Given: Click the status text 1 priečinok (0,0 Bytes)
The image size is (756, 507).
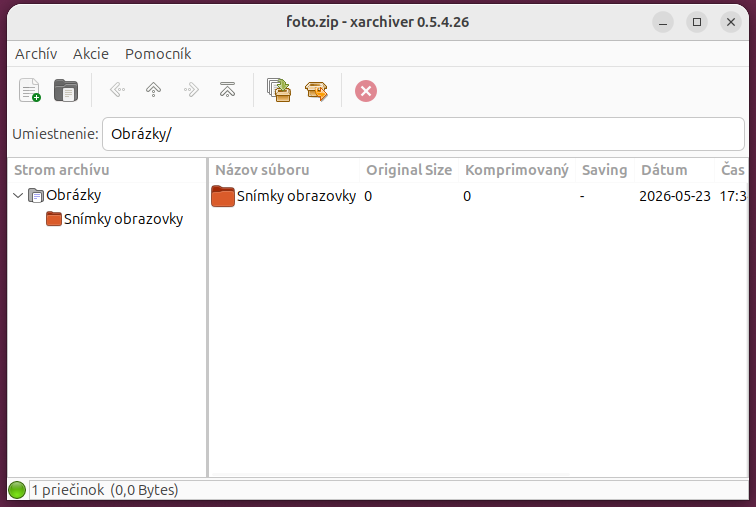Looking at the screenshot, I should [105, 490].
